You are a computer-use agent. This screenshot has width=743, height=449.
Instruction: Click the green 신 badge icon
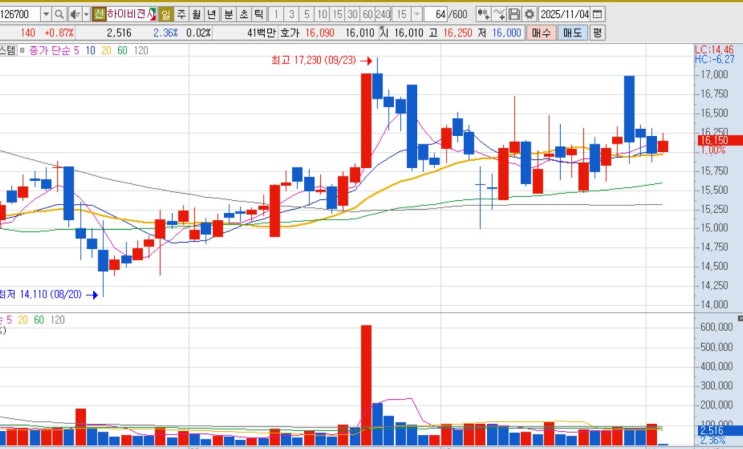coord(99,15)
